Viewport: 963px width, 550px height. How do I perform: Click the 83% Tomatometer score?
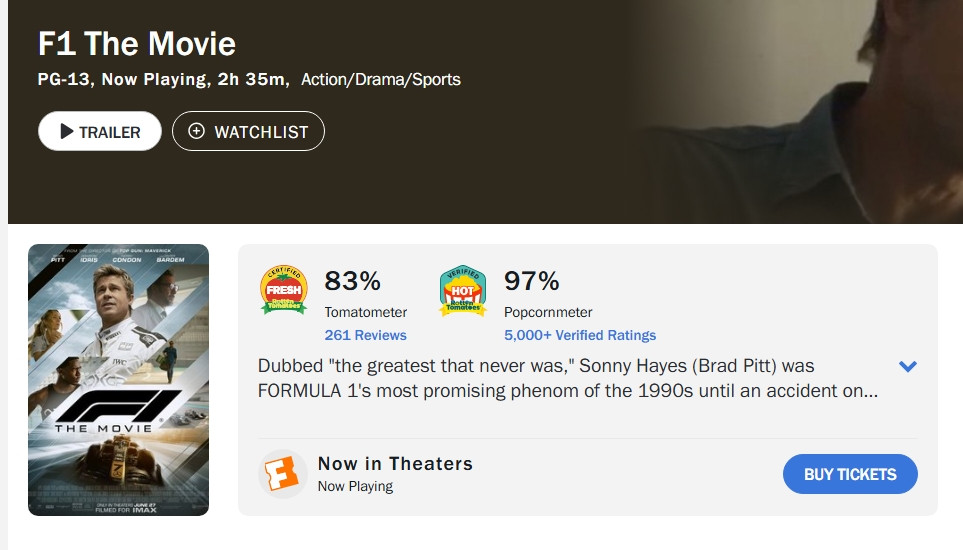tap(352, 281)
